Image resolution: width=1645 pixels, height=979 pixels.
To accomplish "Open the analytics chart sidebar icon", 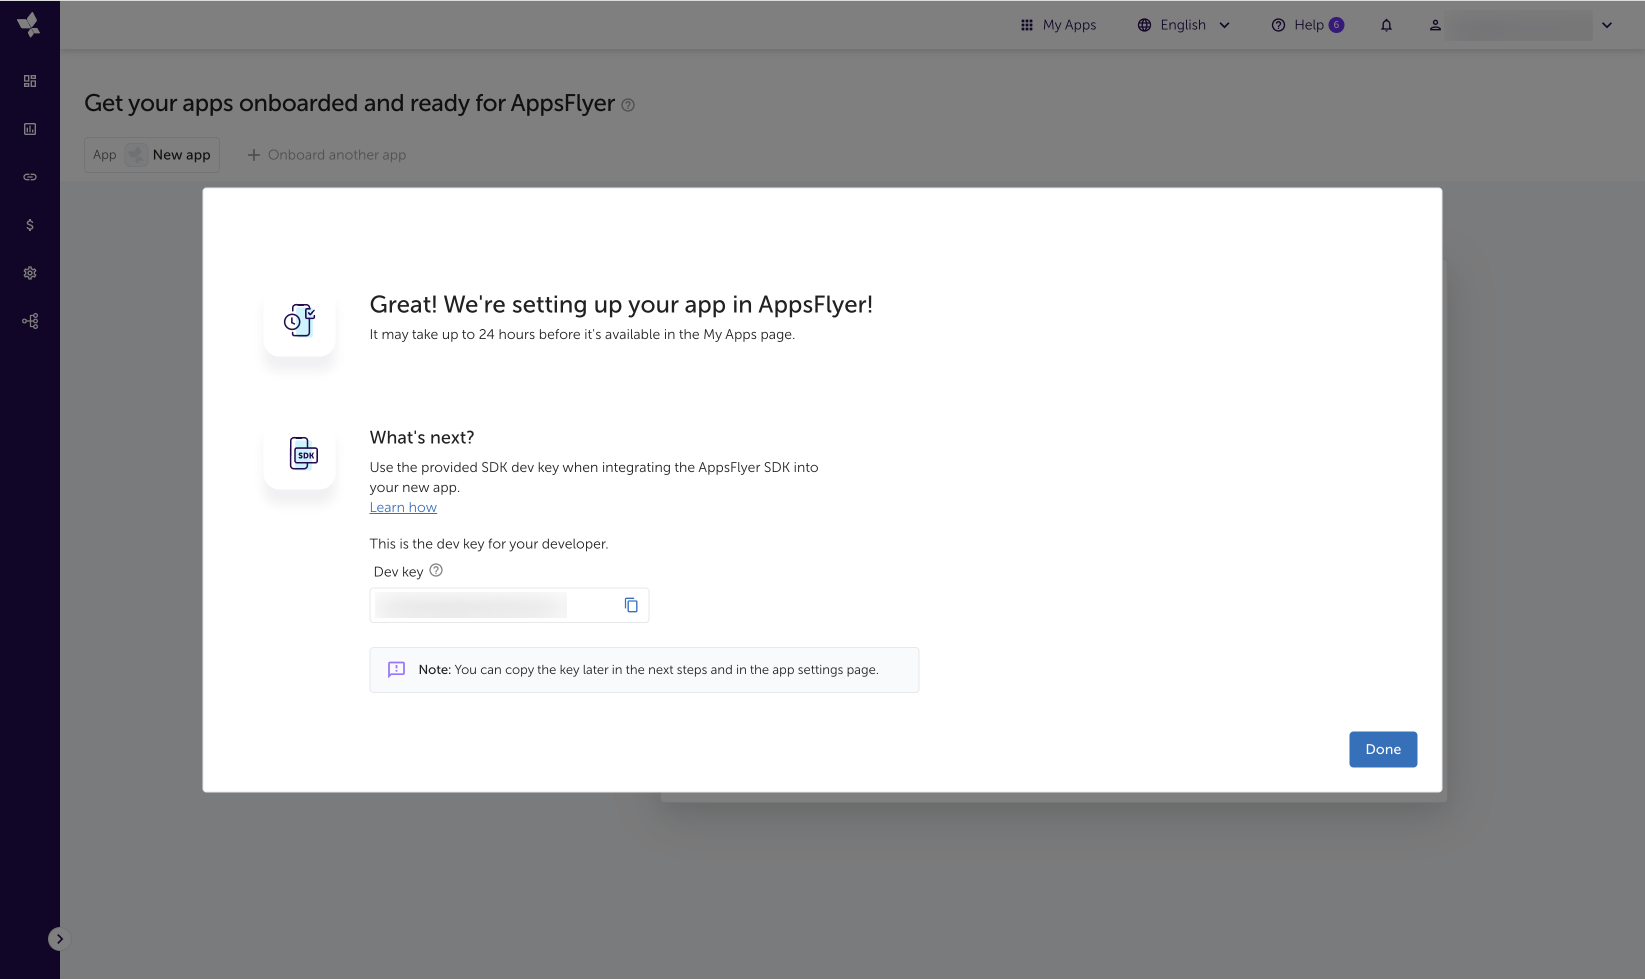I will tap(30, 129).
